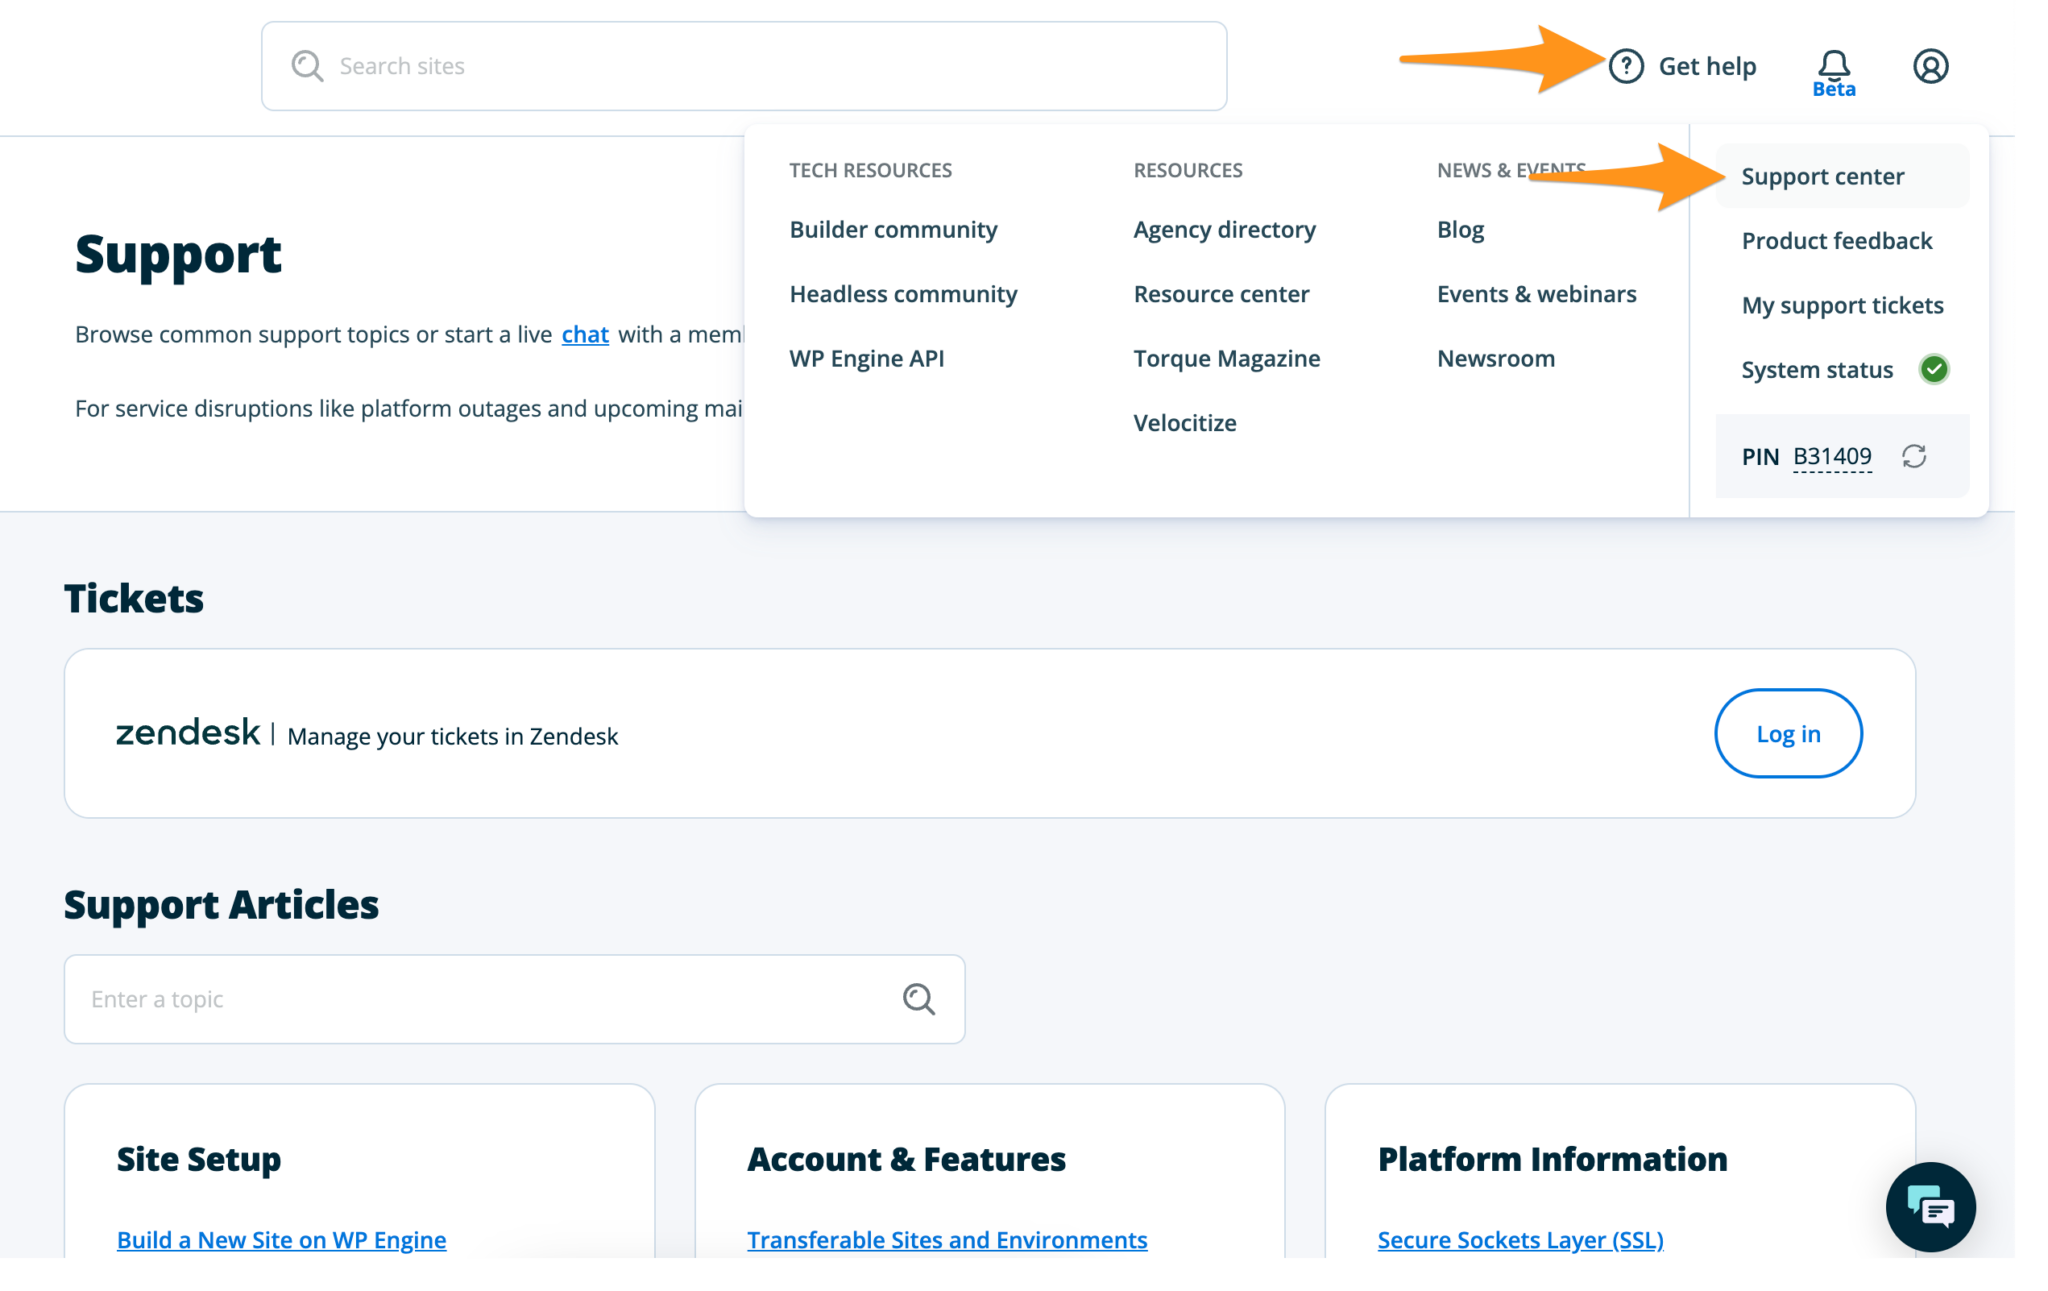Open the Velocitize menu entry
Image resolution: width=2048 pixels, height=1291 pixels.
[x=1184, y=422]
